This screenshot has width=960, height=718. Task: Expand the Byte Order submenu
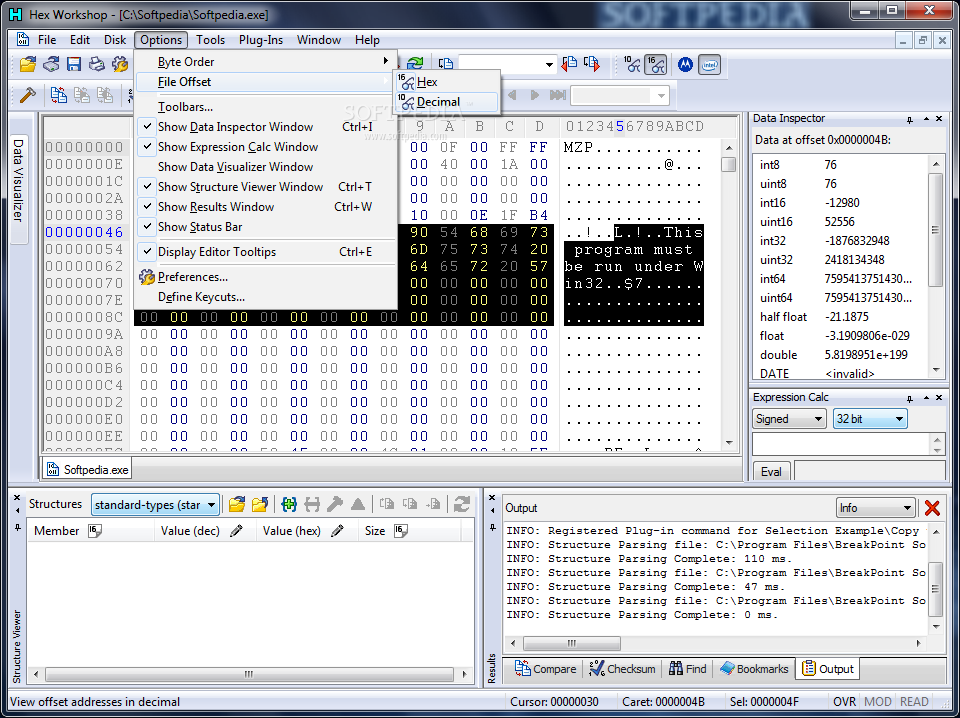coord(266,62)
